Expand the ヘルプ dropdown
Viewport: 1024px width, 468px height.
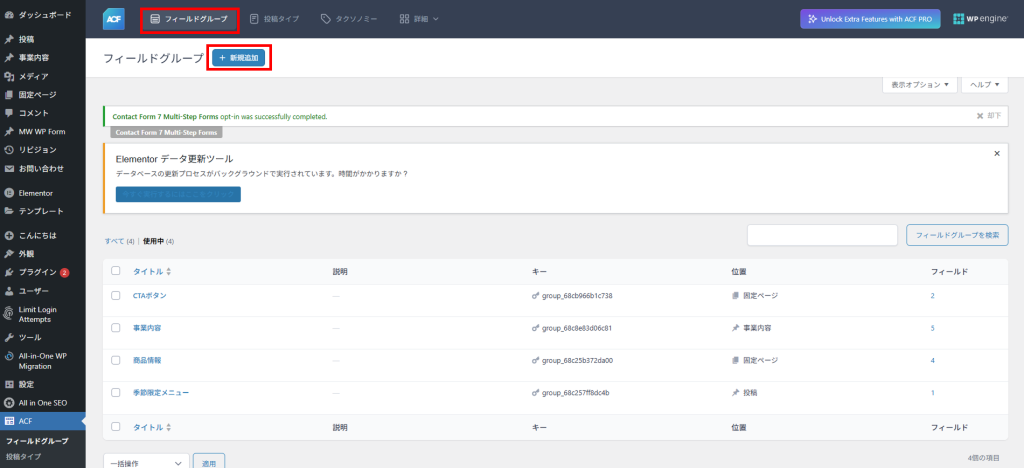[984, 85]
